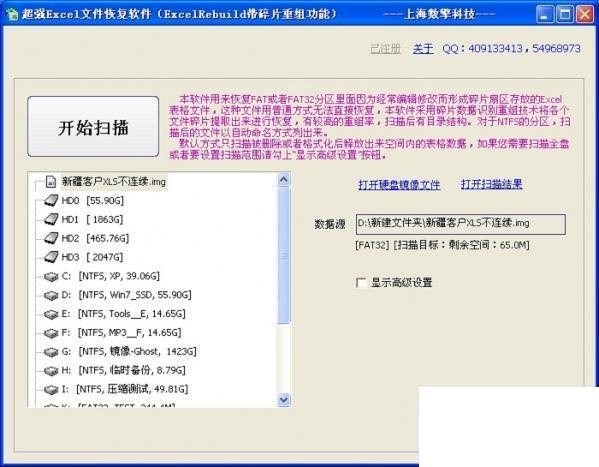Click the E: drive partition icon
This screenshot has height=467, width=599.
coord(51,314)
